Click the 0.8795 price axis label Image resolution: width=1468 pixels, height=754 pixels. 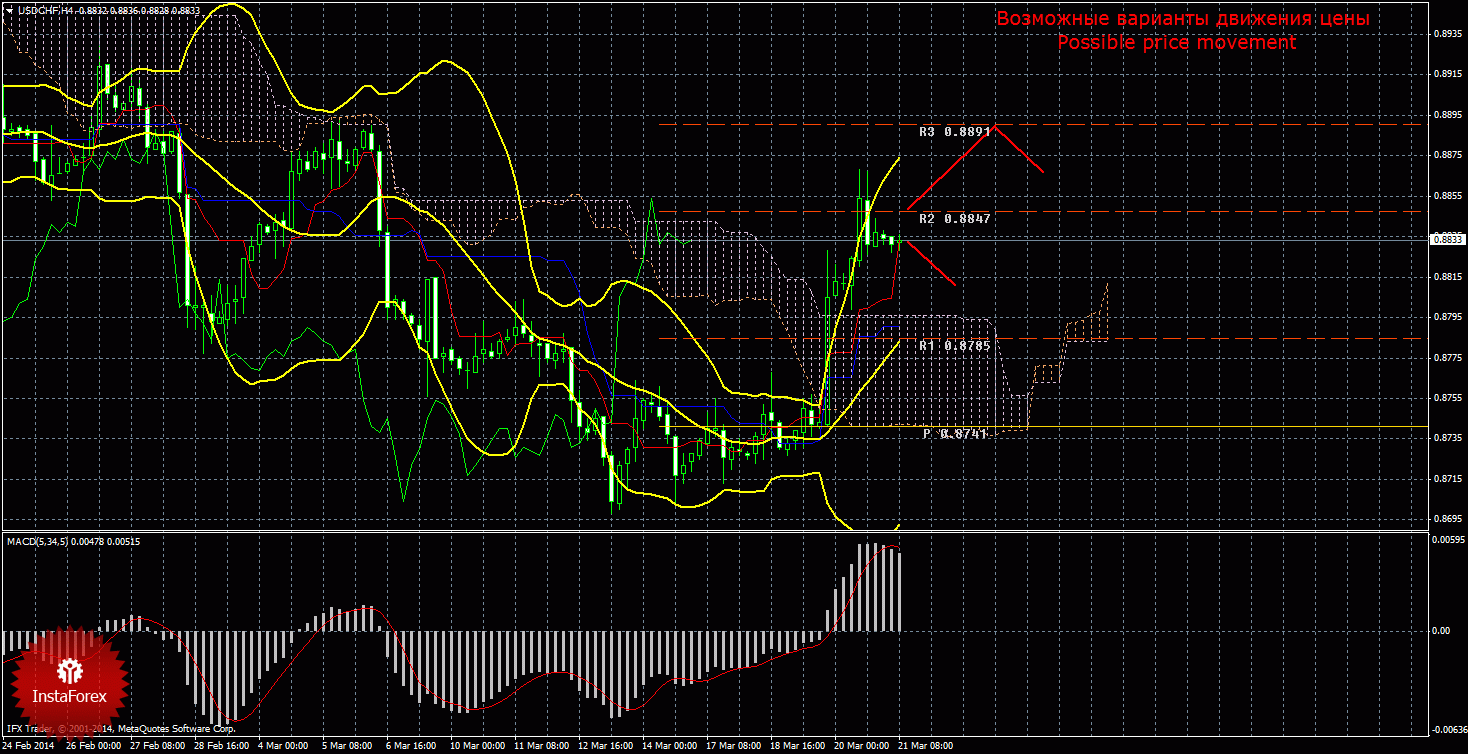click(x=1447, y=317)
